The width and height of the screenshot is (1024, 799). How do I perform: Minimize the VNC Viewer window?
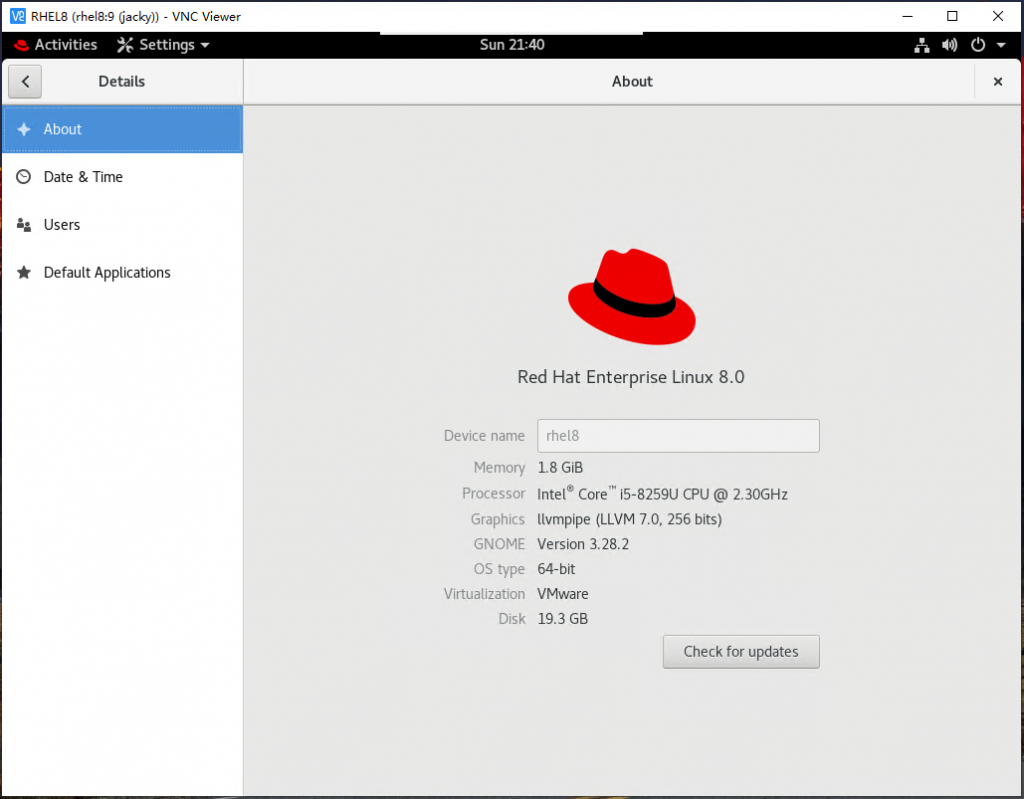click(907, 16)
